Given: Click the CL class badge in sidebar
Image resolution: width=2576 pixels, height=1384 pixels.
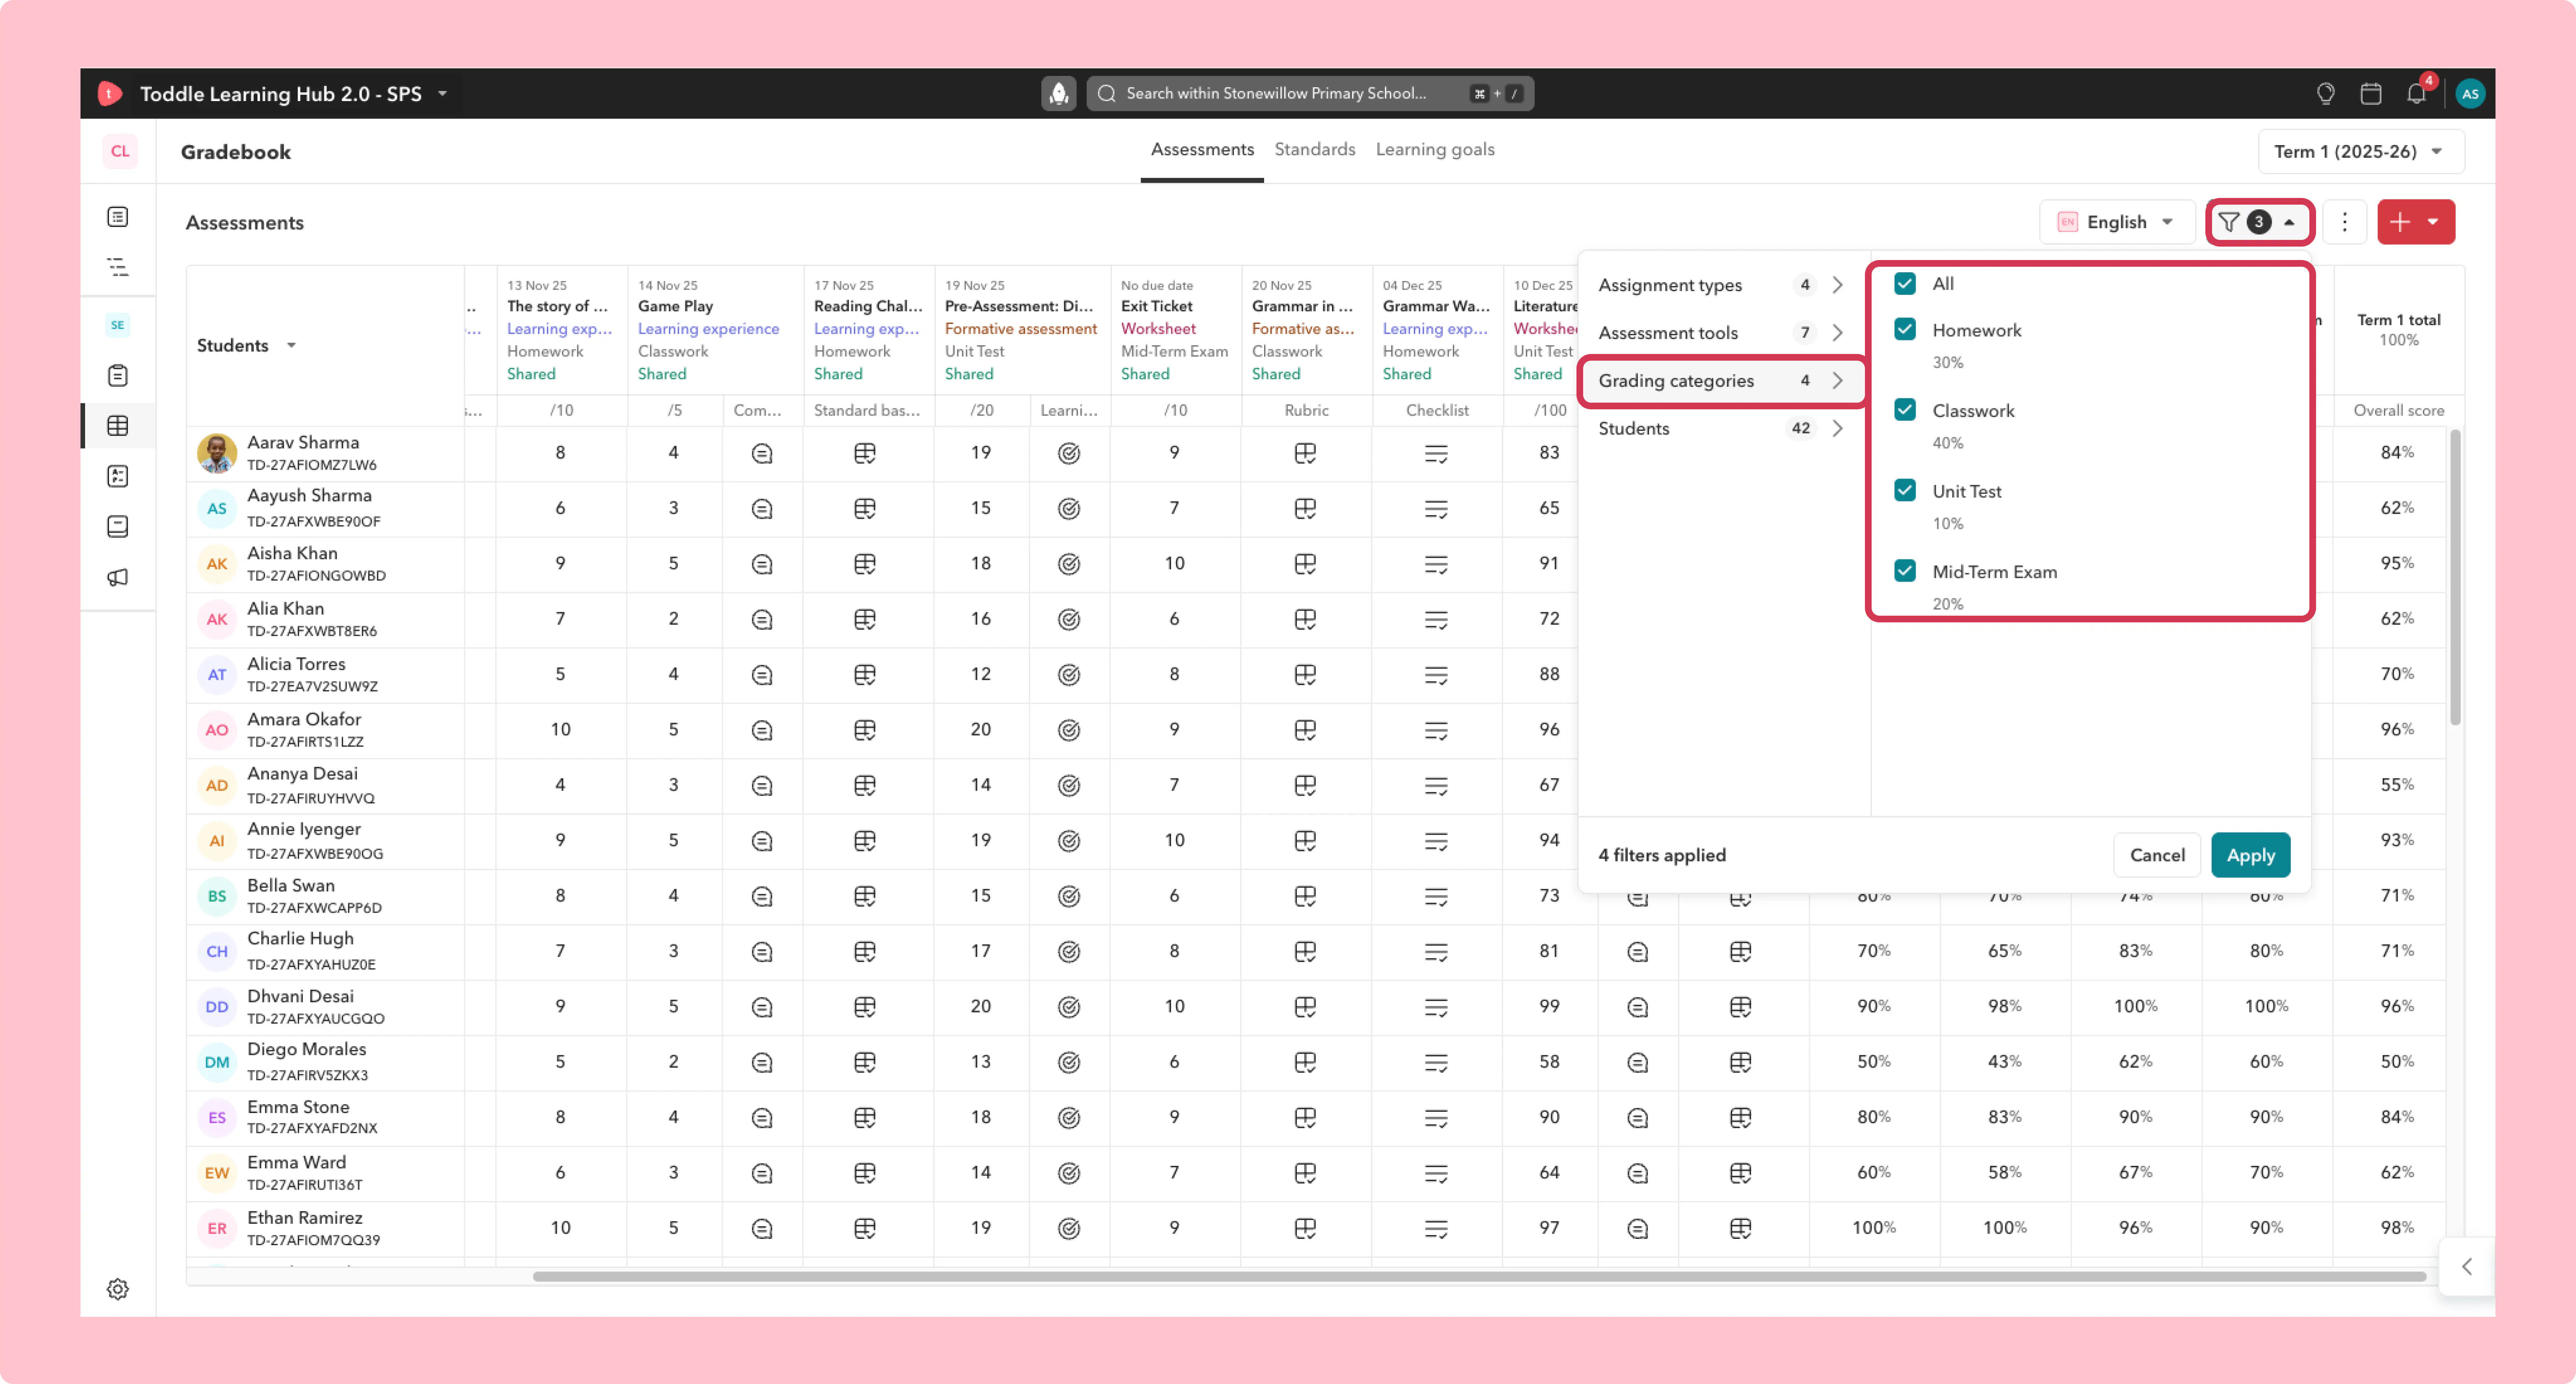Looking at the screenshot, I should tap(119, 151).
